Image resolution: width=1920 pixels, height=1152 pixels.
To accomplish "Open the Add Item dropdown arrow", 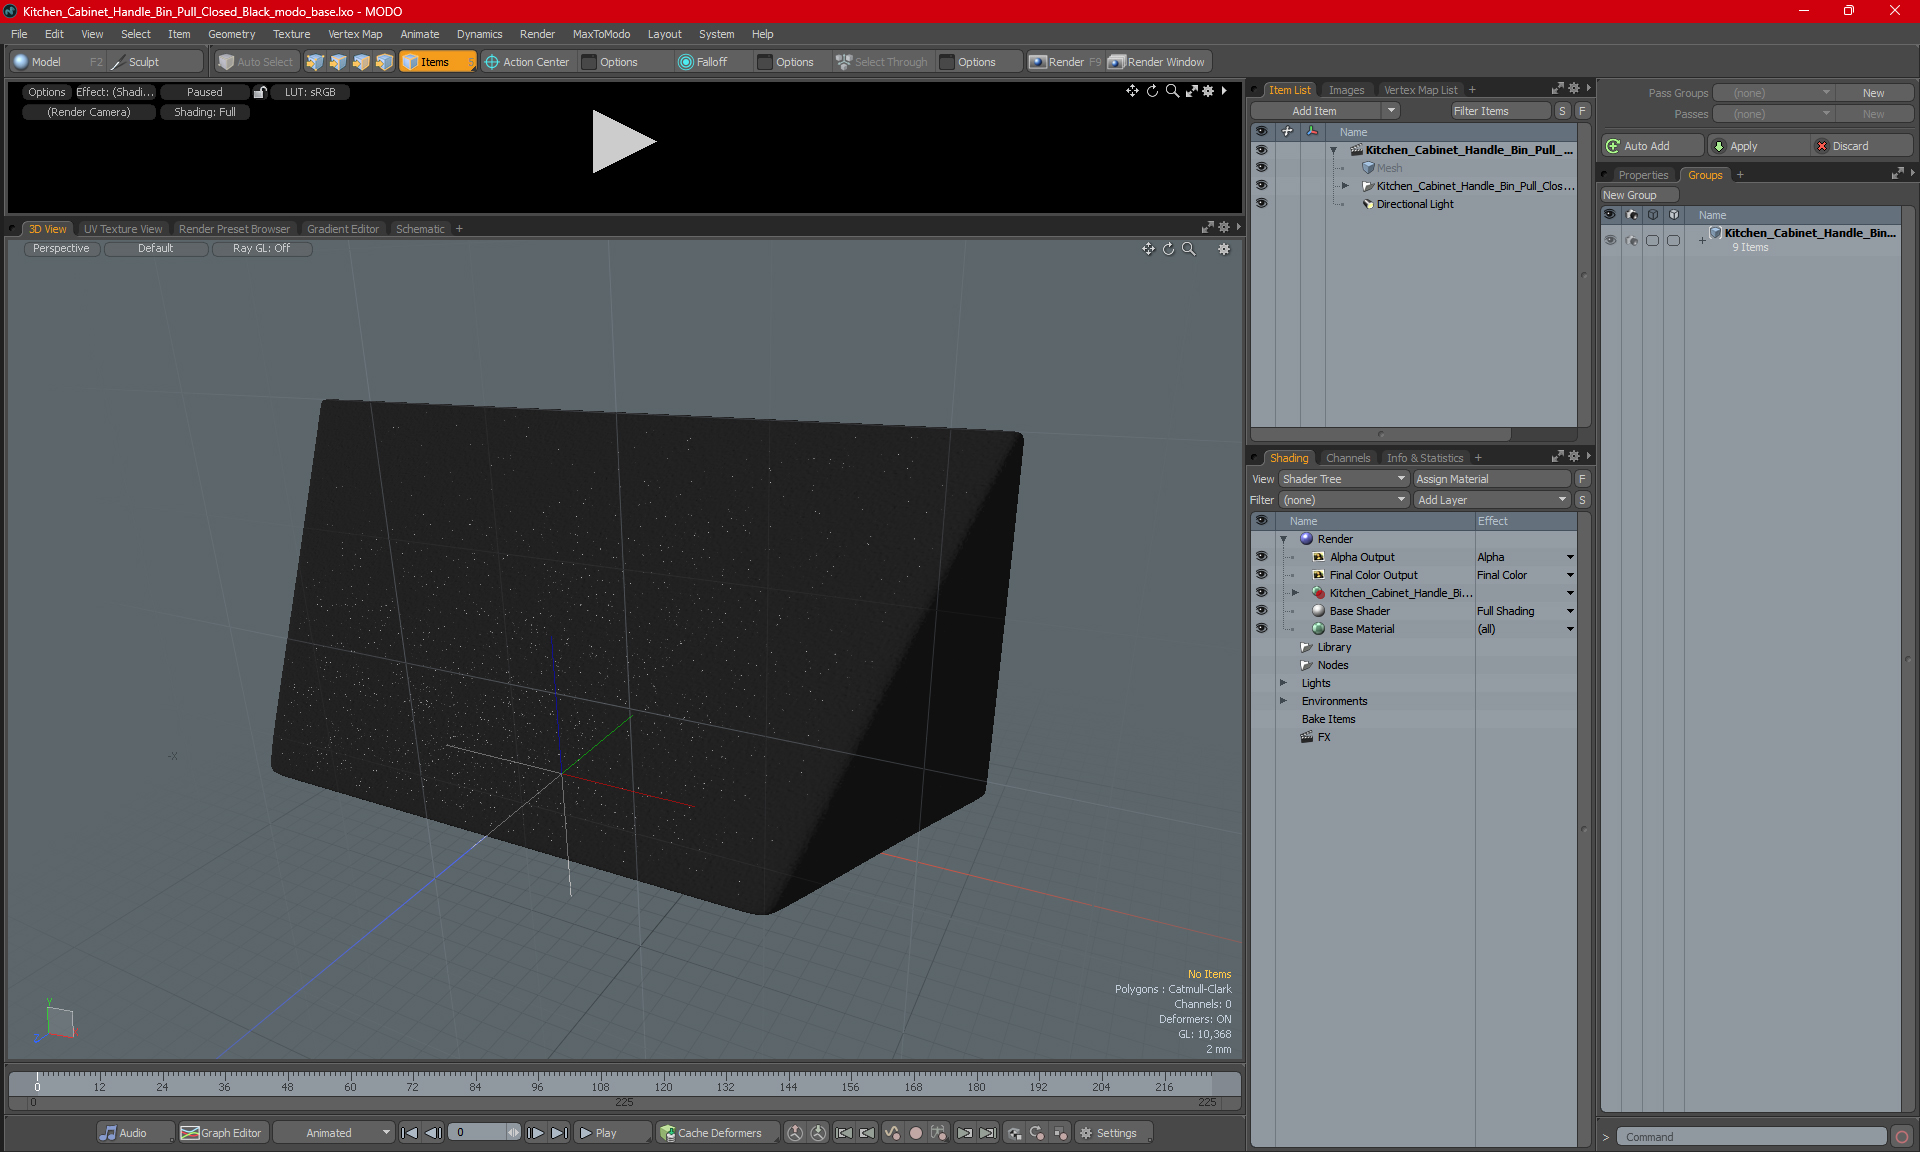I will pyautogui.click(x=1391, y=111).
